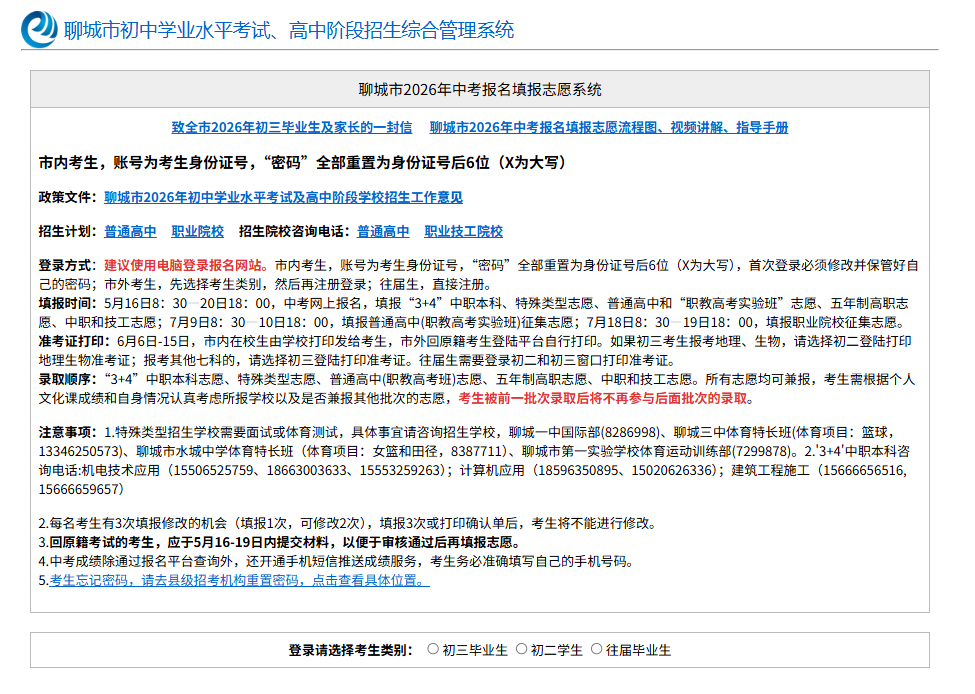Open policy file 初中学业水平考试及高中阶段学校招生工作意见
975x694 pixels.
click(283, 197)
